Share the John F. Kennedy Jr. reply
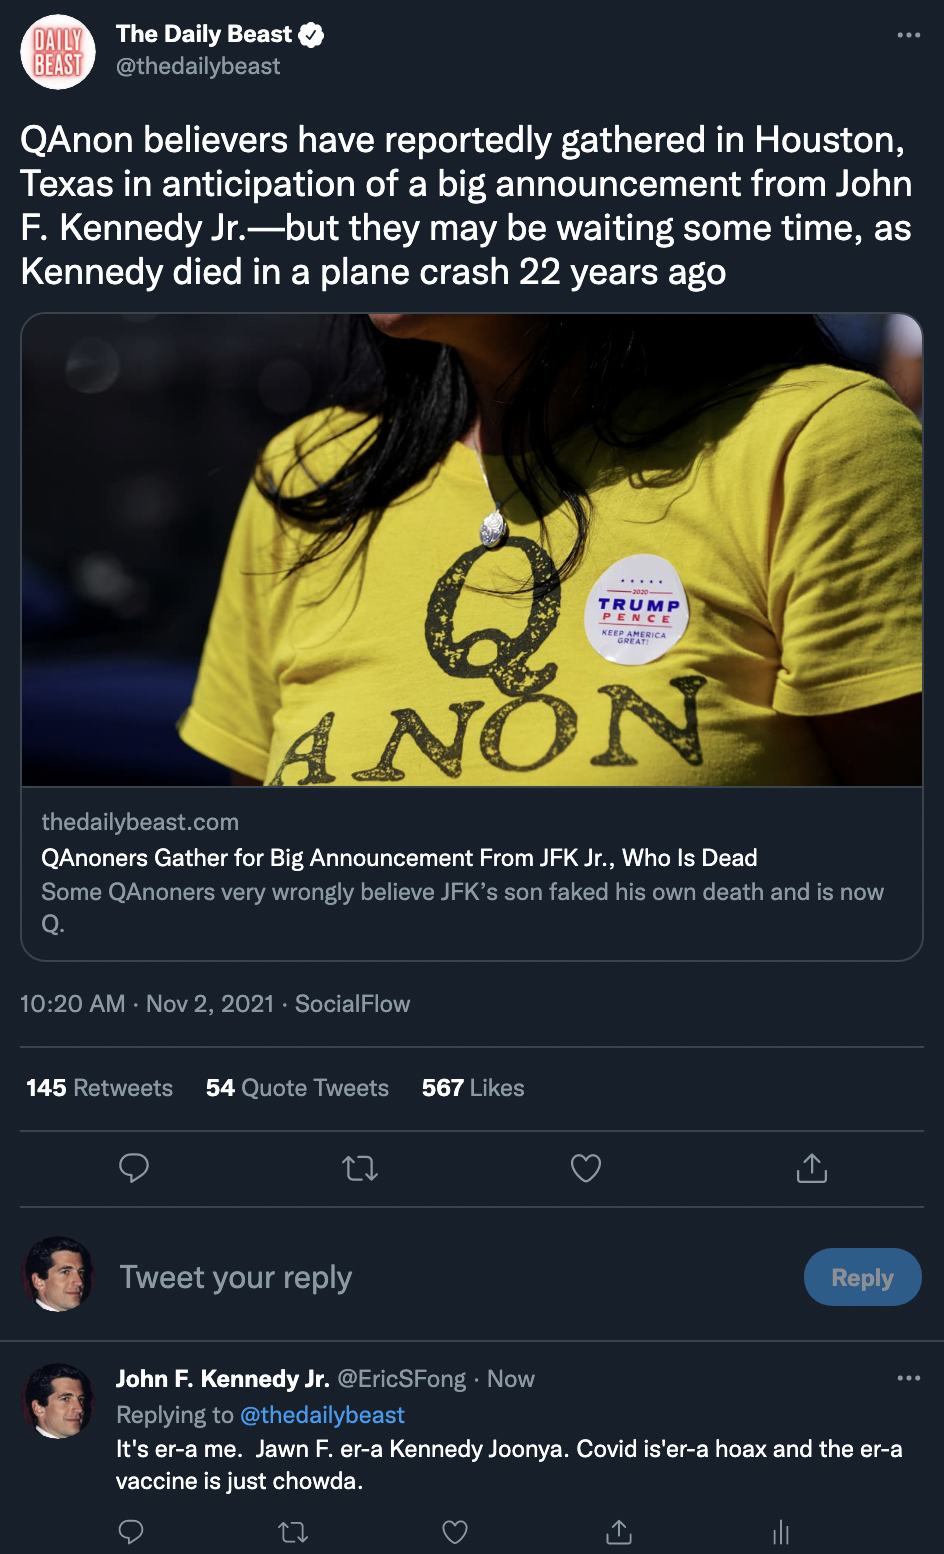The height and width of the screenshot is (1554, 944). (x=619, y=1531)
